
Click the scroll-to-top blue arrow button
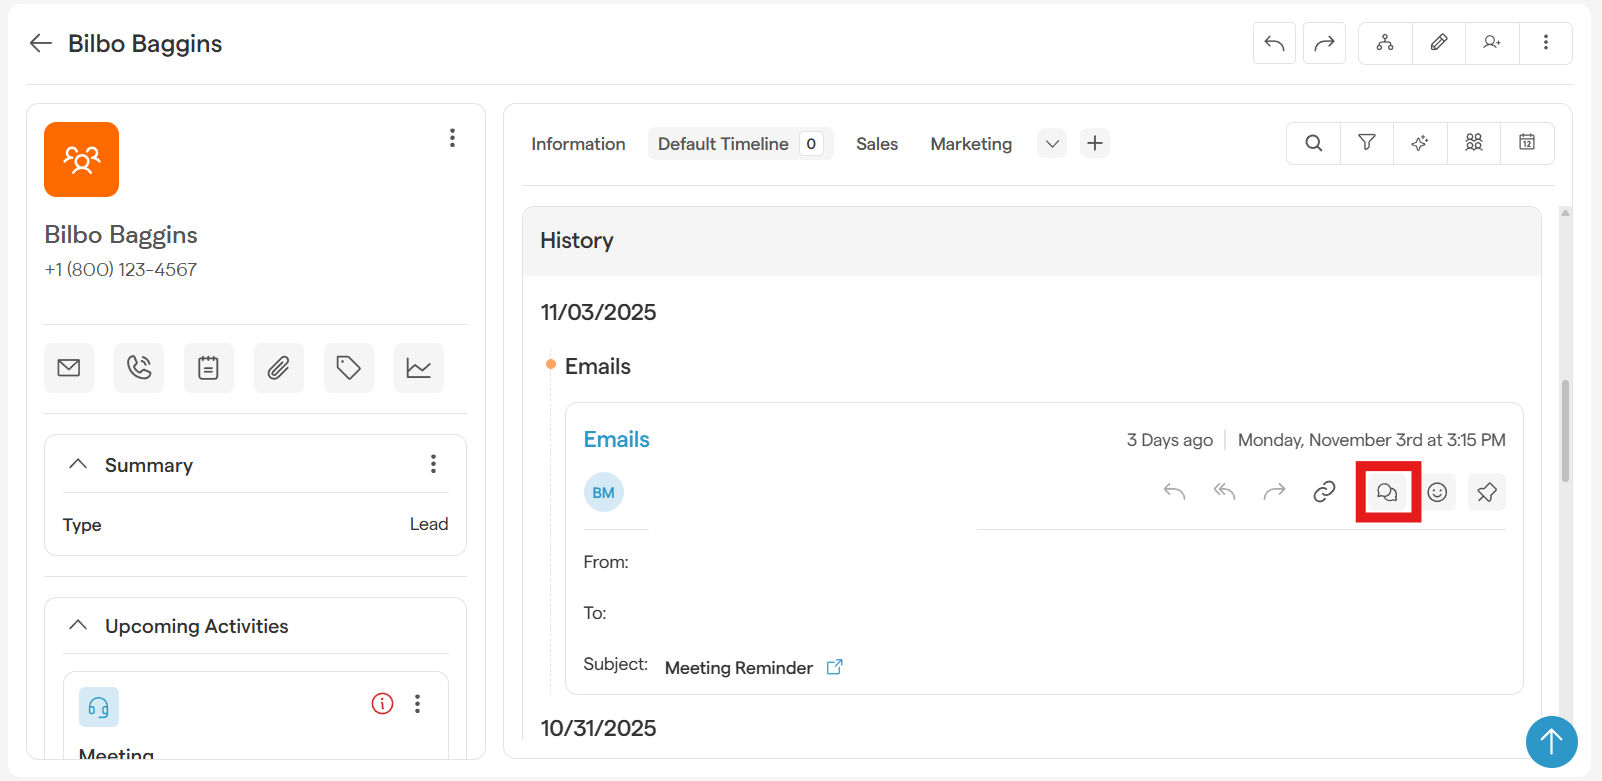pos(1551,742)
